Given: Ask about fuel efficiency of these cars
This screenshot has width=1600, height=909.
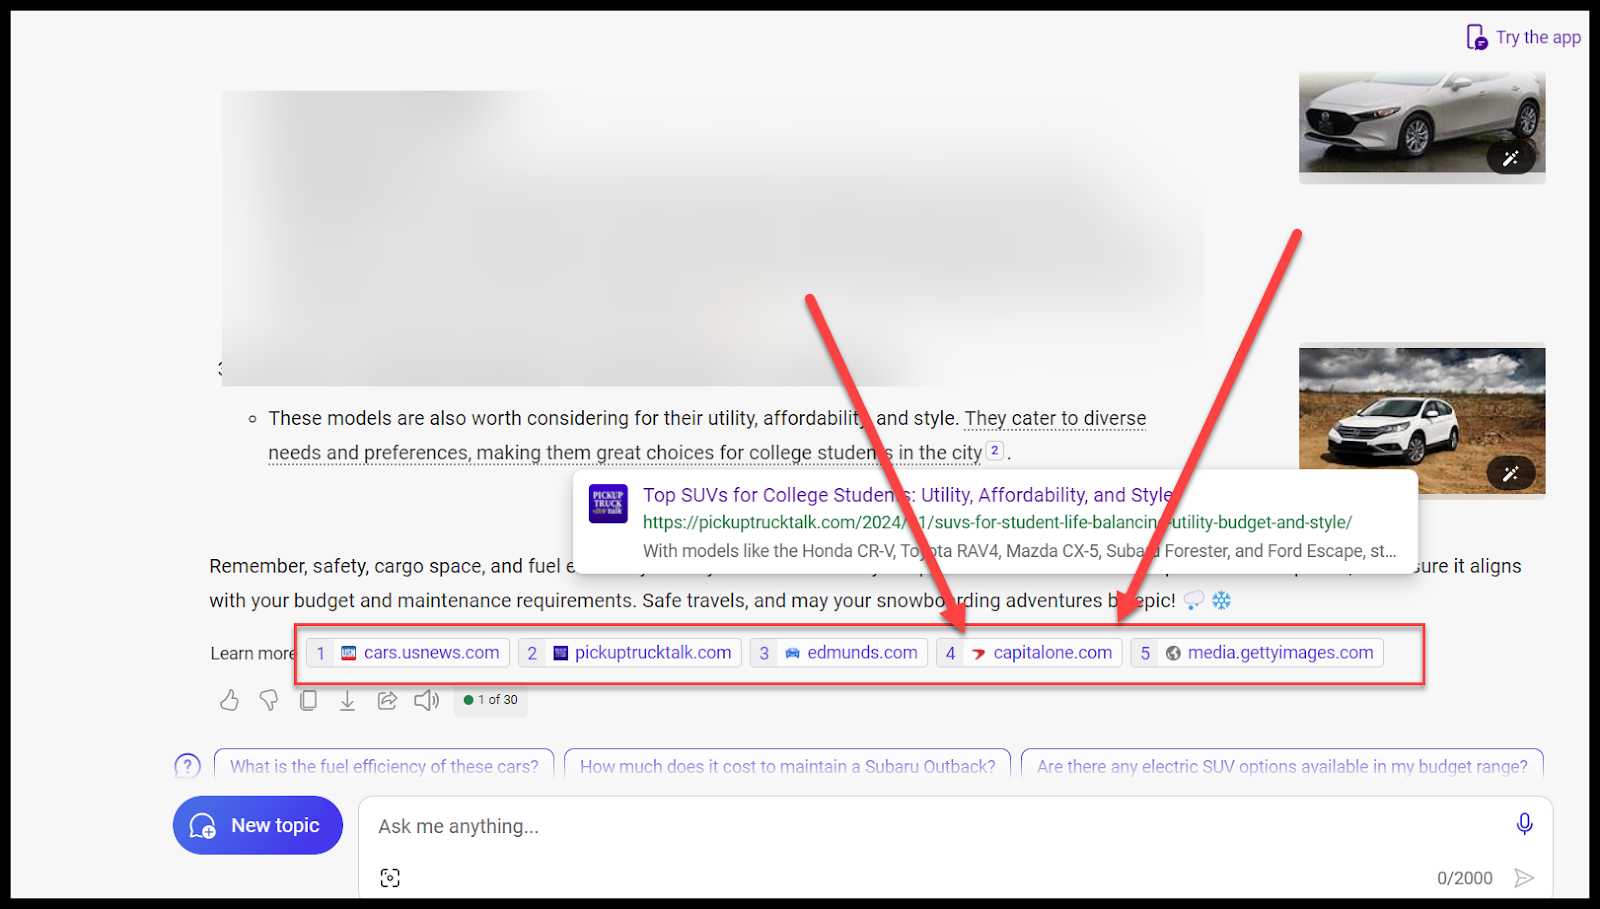Looking at the screenshot, I should pyautogui.click(x=384, y=766).
